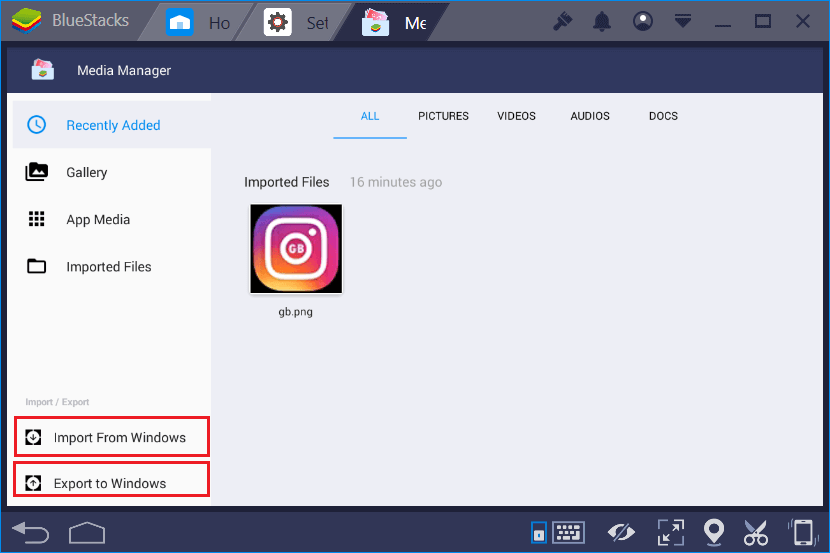Click the Import / Export label
The height and width of the screenshot is (553, 830).
pos(57,402)
